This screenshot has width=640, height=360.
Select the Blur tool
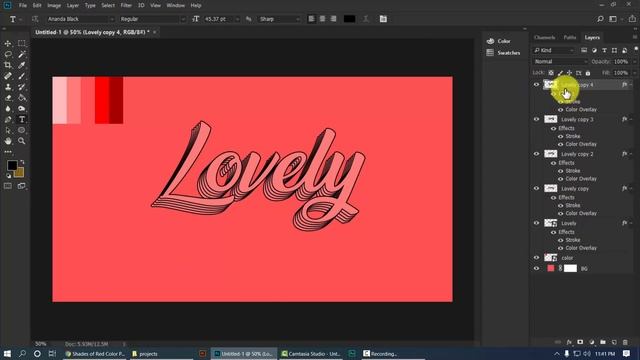click(8, 109)
